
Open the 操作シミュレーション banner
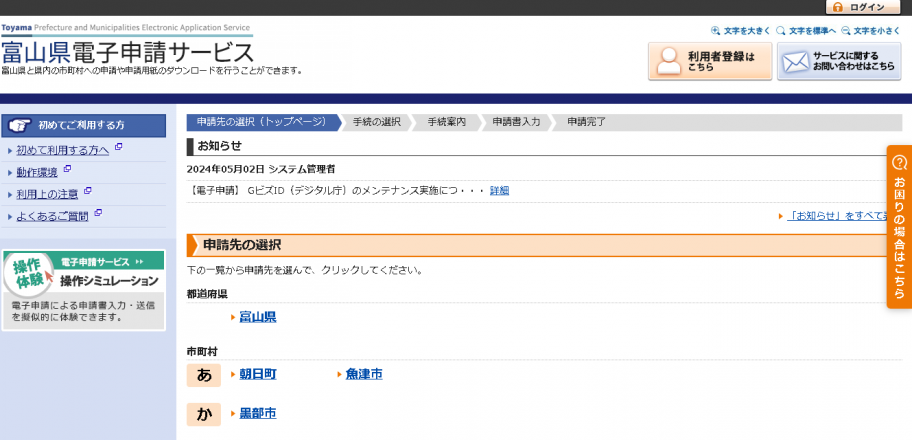[x=83, y=290]
